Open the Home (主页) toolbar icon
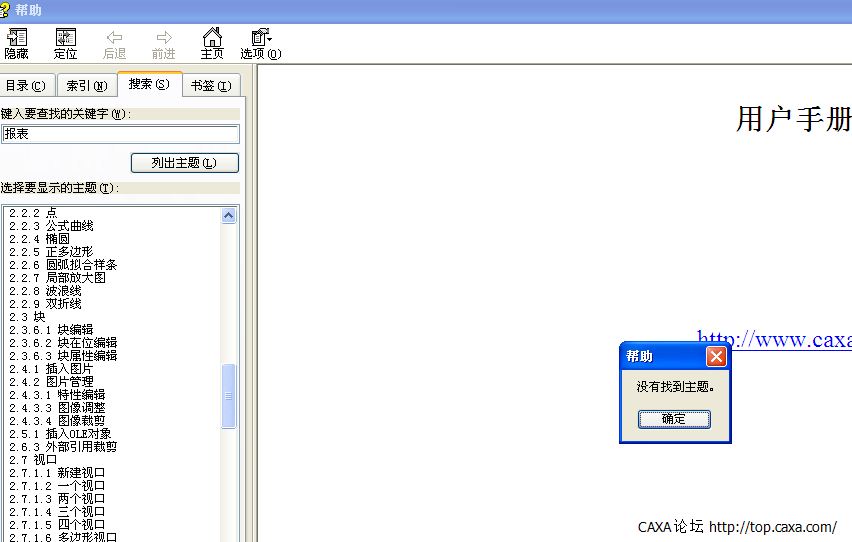Viewport: 852px width, 542px height. click(x=212, y=43)
